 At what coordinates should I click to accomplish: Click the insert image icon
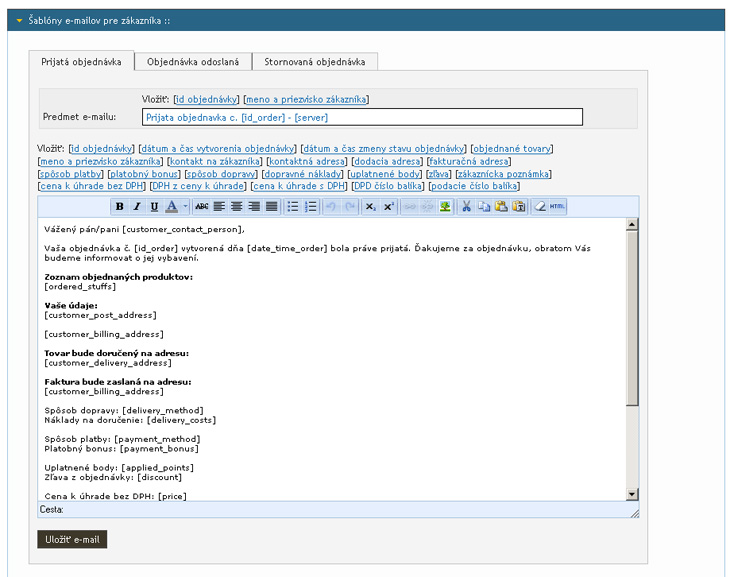(x=444, y=207)
